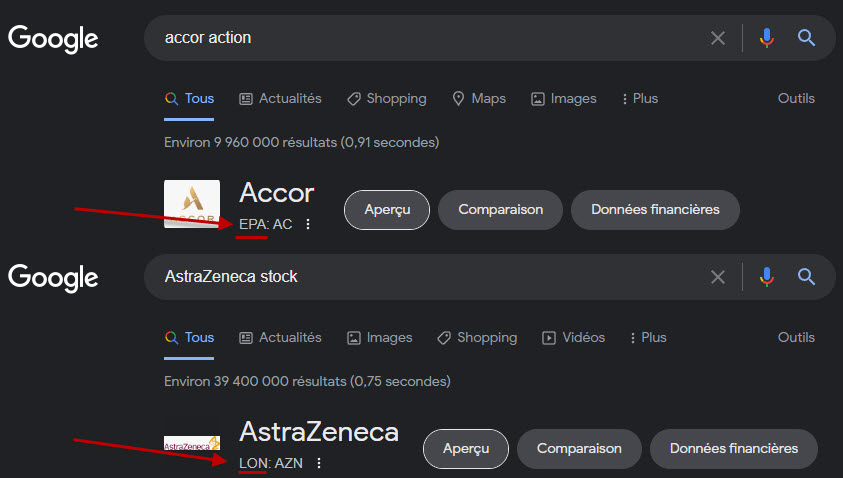This screenshot has height=478, width=843.
Task: Expand the Plus menu in the AstraZeneca tabs
Action: tap(648, 338)
